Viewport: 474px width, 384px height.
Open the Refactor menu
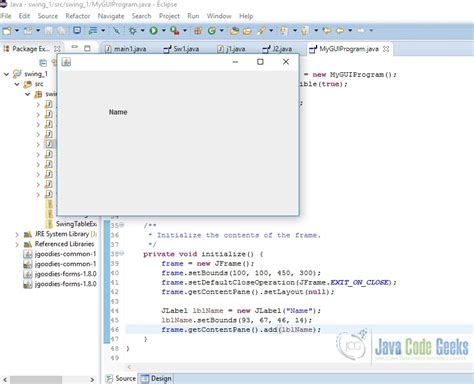click(78, 16)
